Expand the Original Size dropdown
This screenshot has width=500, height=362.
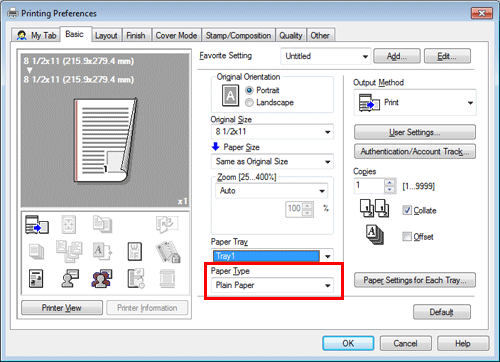(272, 132)
